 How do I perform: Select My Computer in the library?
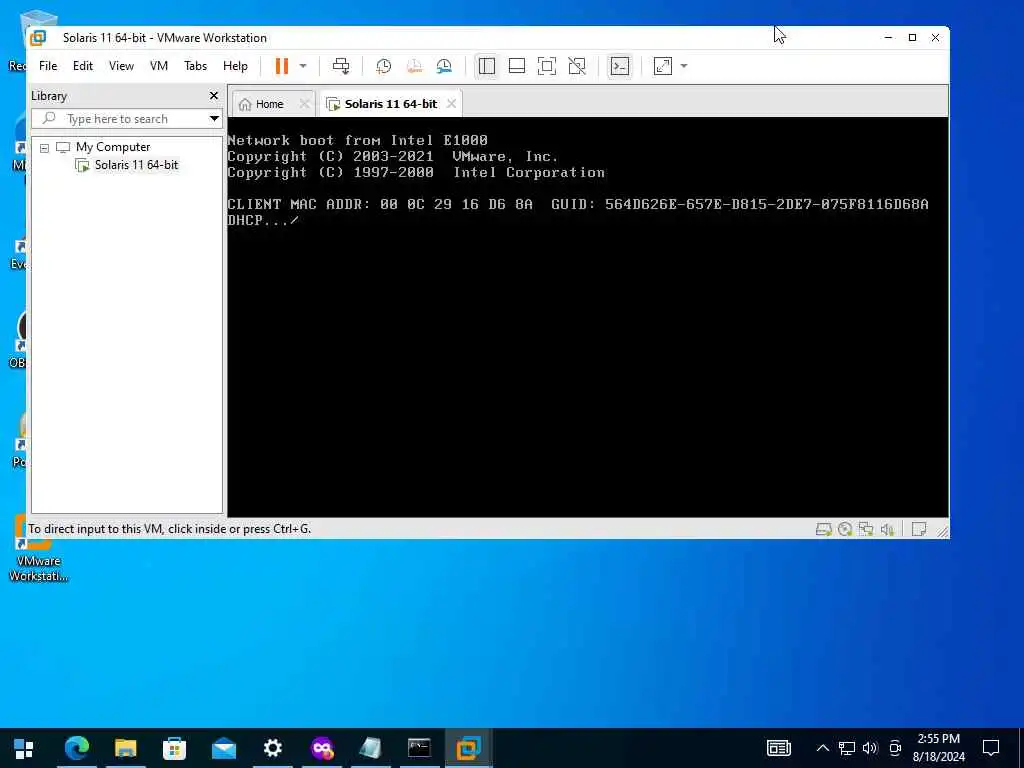click(x=113, y=147)
